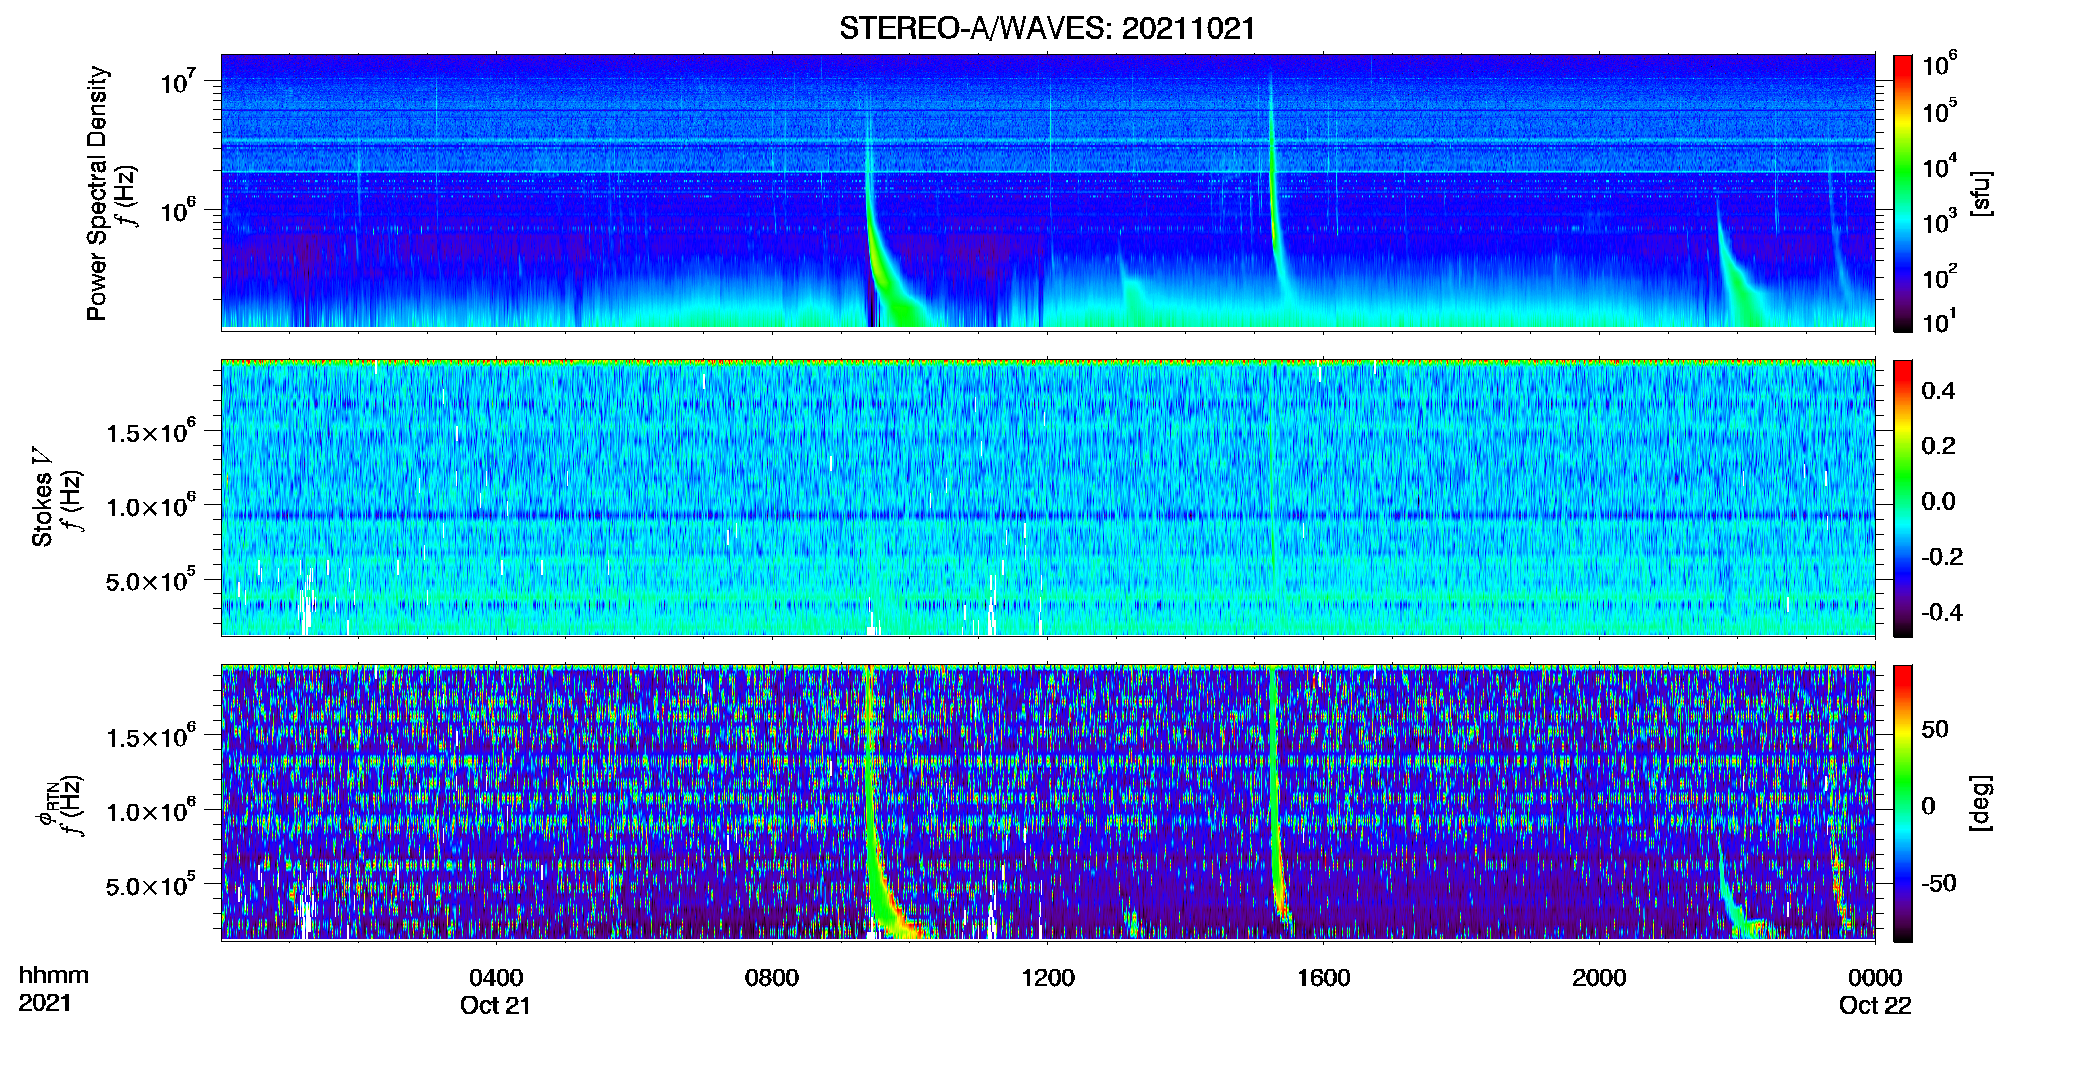
Task: Click the 10^5 label on sfu colorbar
Action: (x=1939, y=111)
